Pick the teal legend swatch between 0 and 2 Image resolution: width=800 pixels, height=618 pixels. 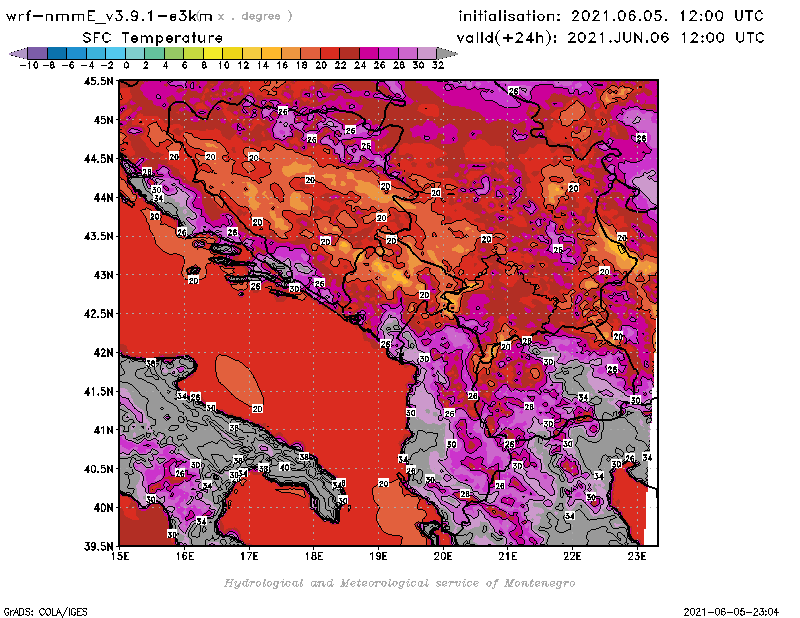pos(135,54)
